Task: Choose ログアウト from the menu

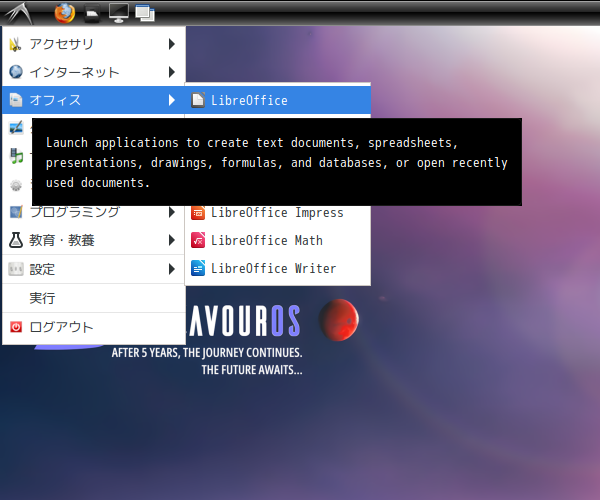Action: (94, 327)
